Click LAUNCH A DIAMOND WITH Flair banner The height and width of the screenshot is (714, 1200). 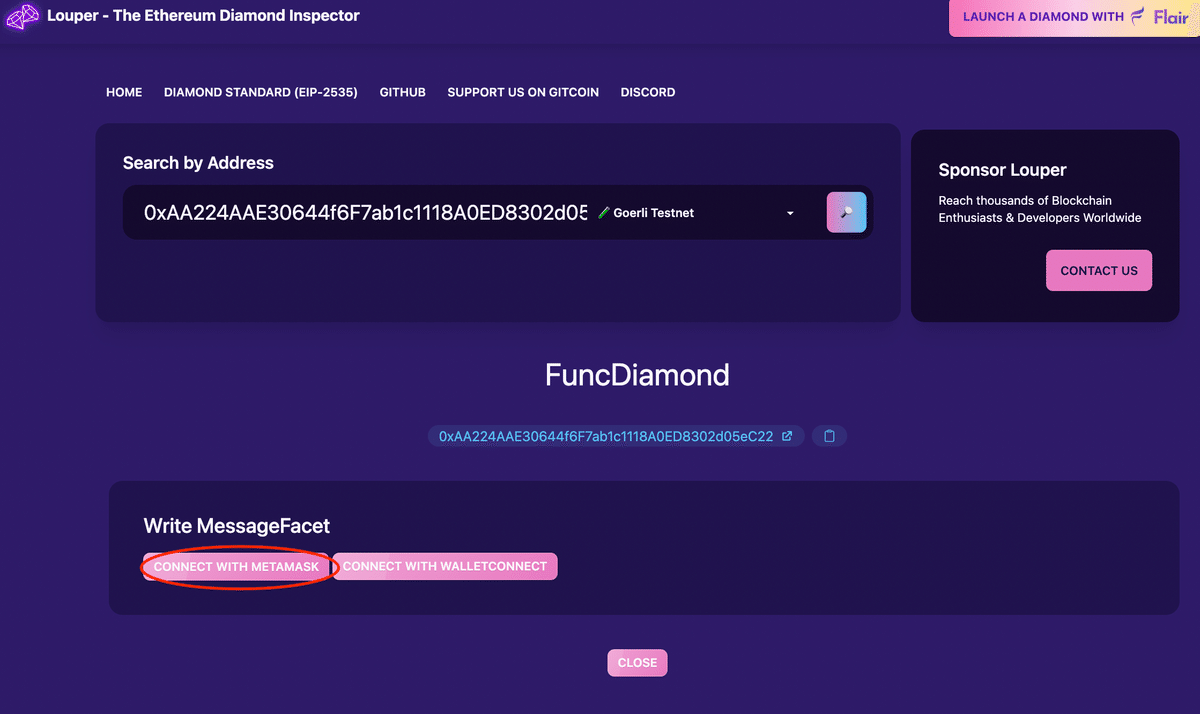coord(1074,18)
